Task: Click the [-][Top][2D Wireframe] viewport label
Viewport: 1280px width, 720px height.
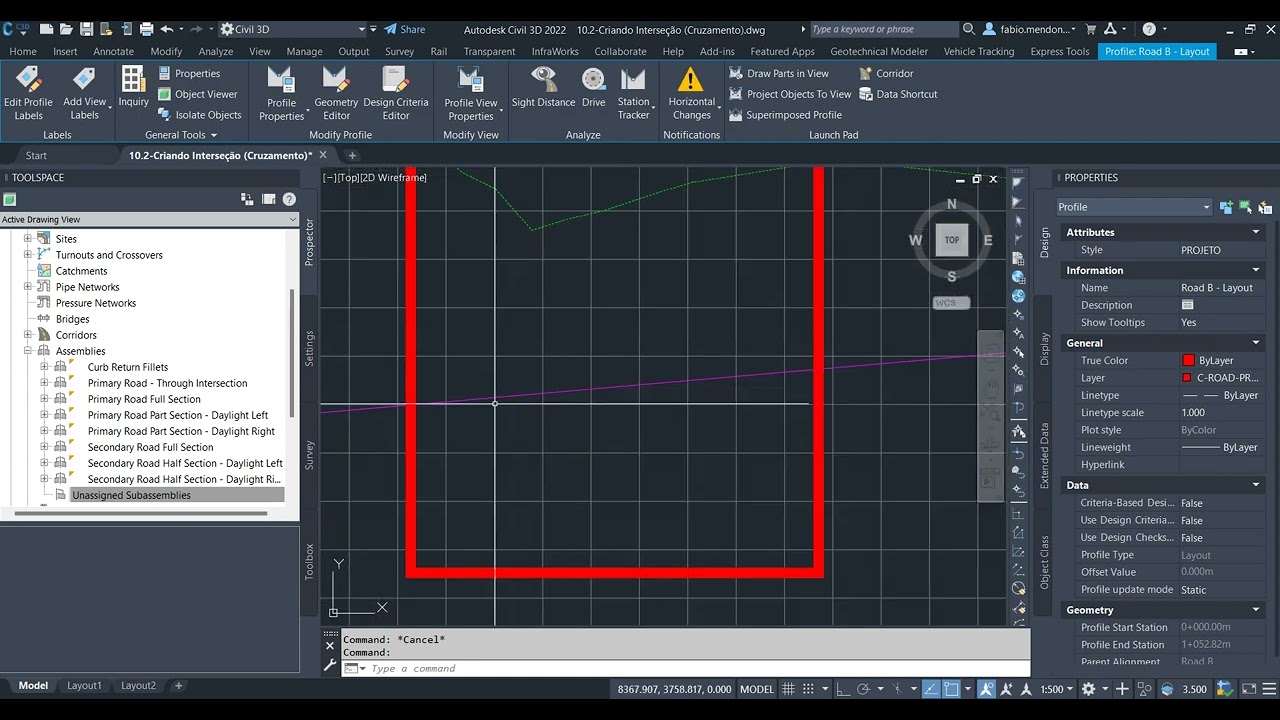Action: pos(375,177)
